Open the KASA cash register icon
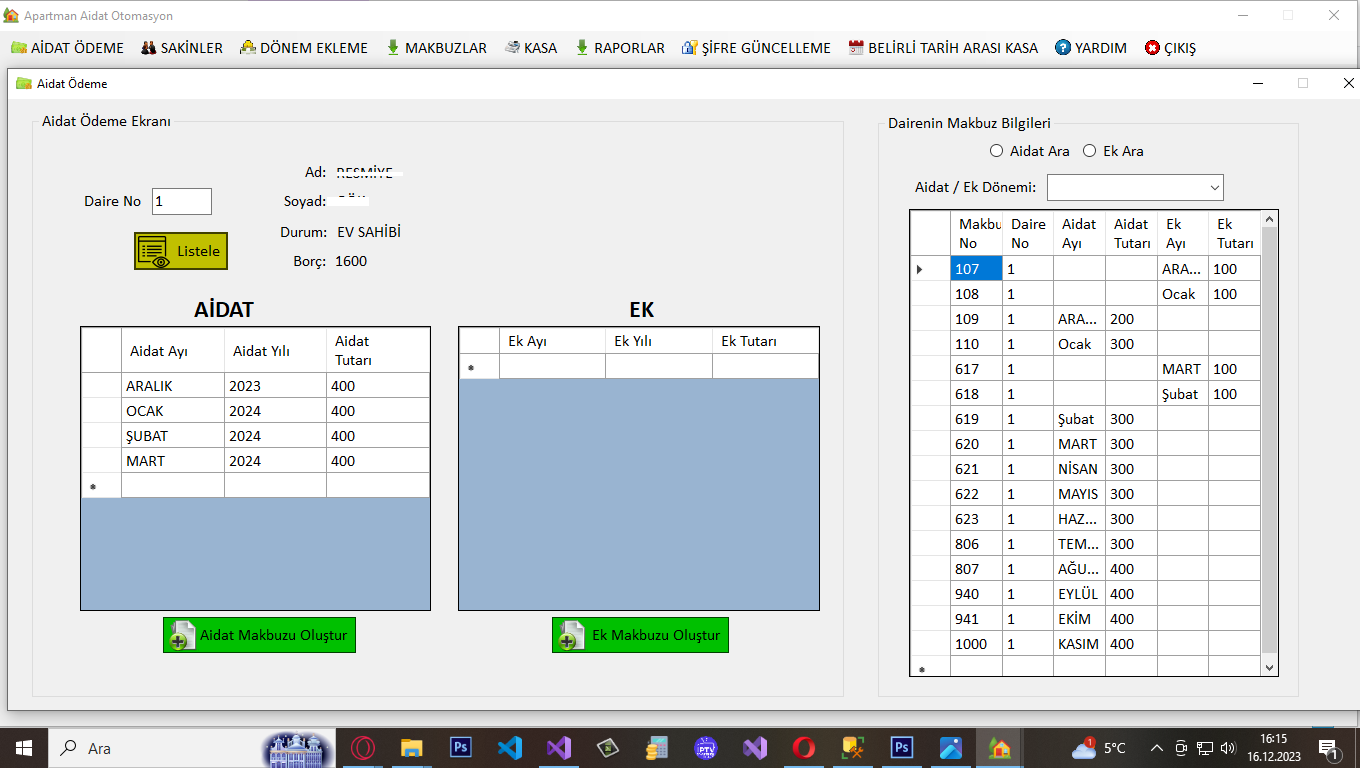1360x768 pixels. [x=512, y=48]
